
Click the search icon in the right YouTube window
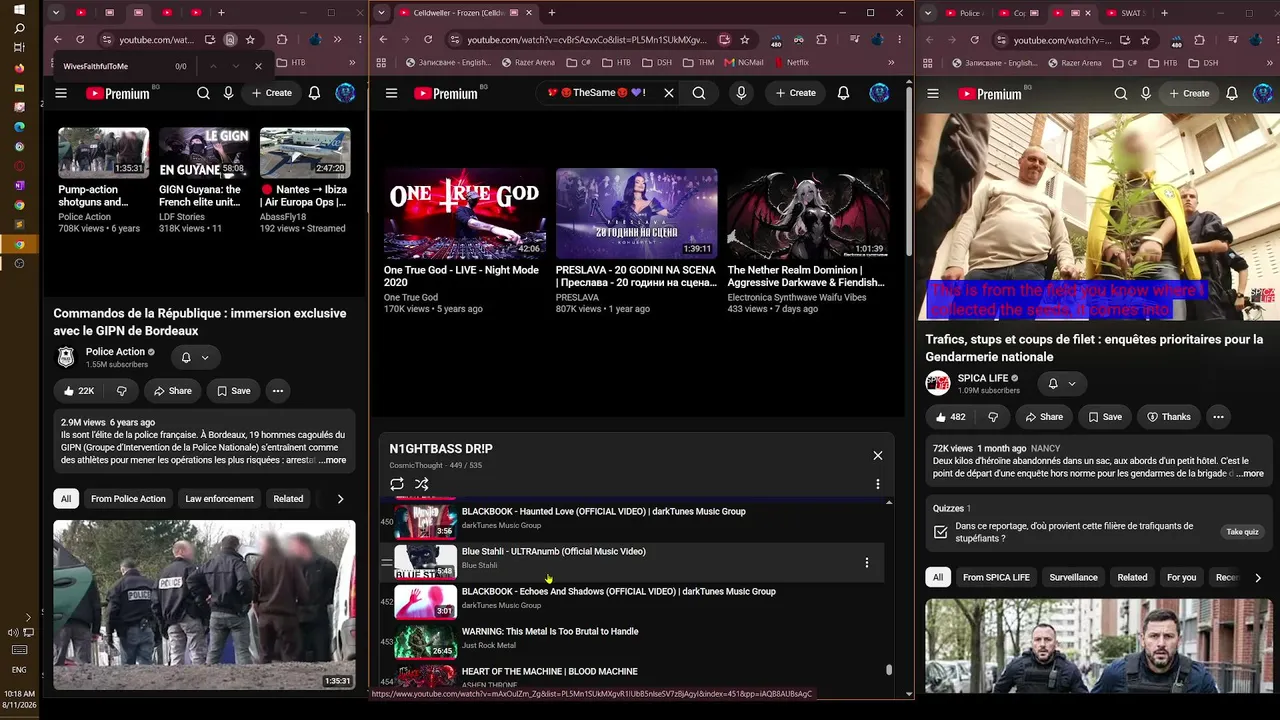click(1121, 94)
